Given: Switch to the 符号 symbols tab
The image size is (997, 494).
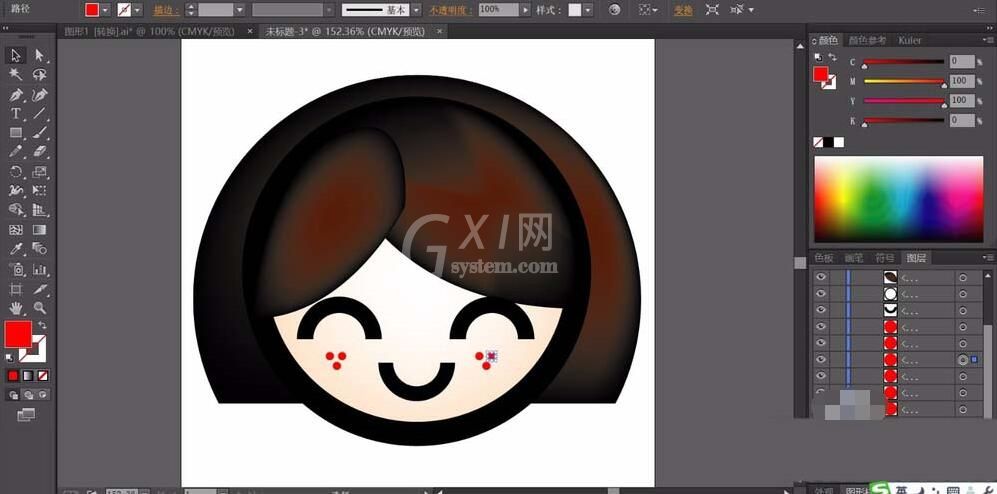Looking at the screenshot, I should (884, 257).
